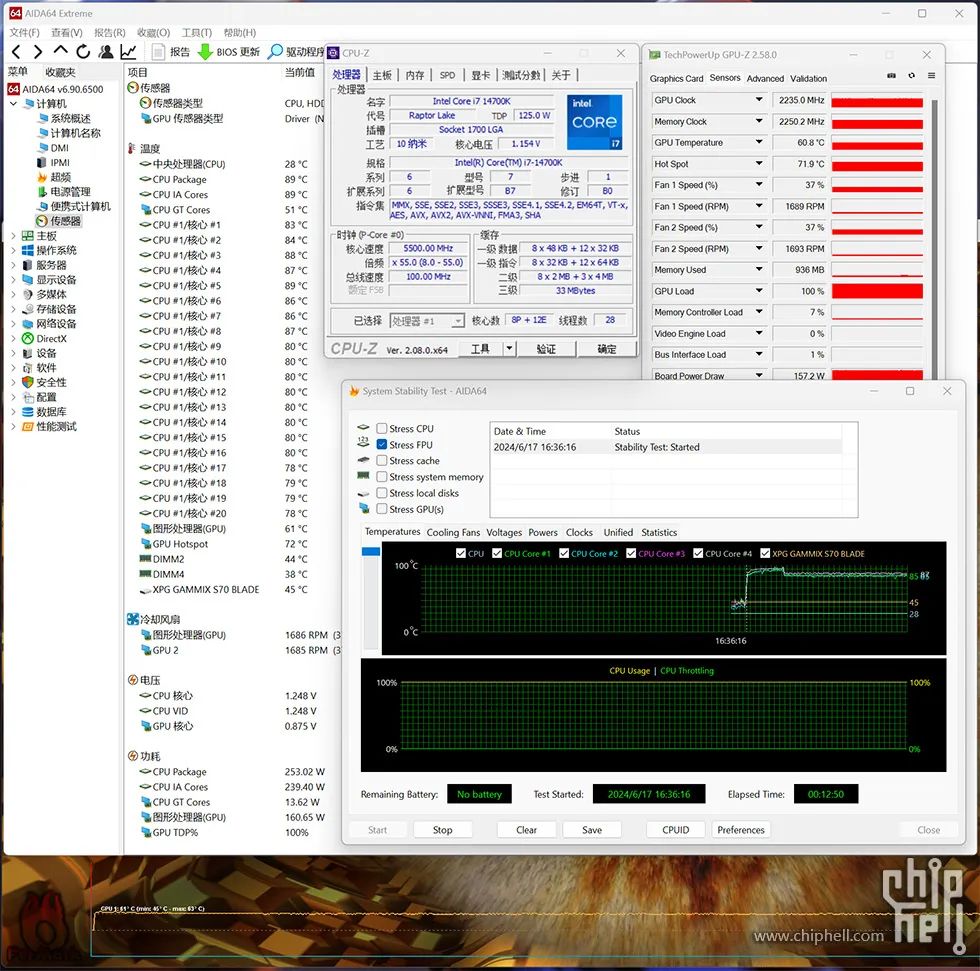This screenshot has width=980, height=971.
Task: Click the graph chart icon in AIDA64 toolbar
Action: 128,52
